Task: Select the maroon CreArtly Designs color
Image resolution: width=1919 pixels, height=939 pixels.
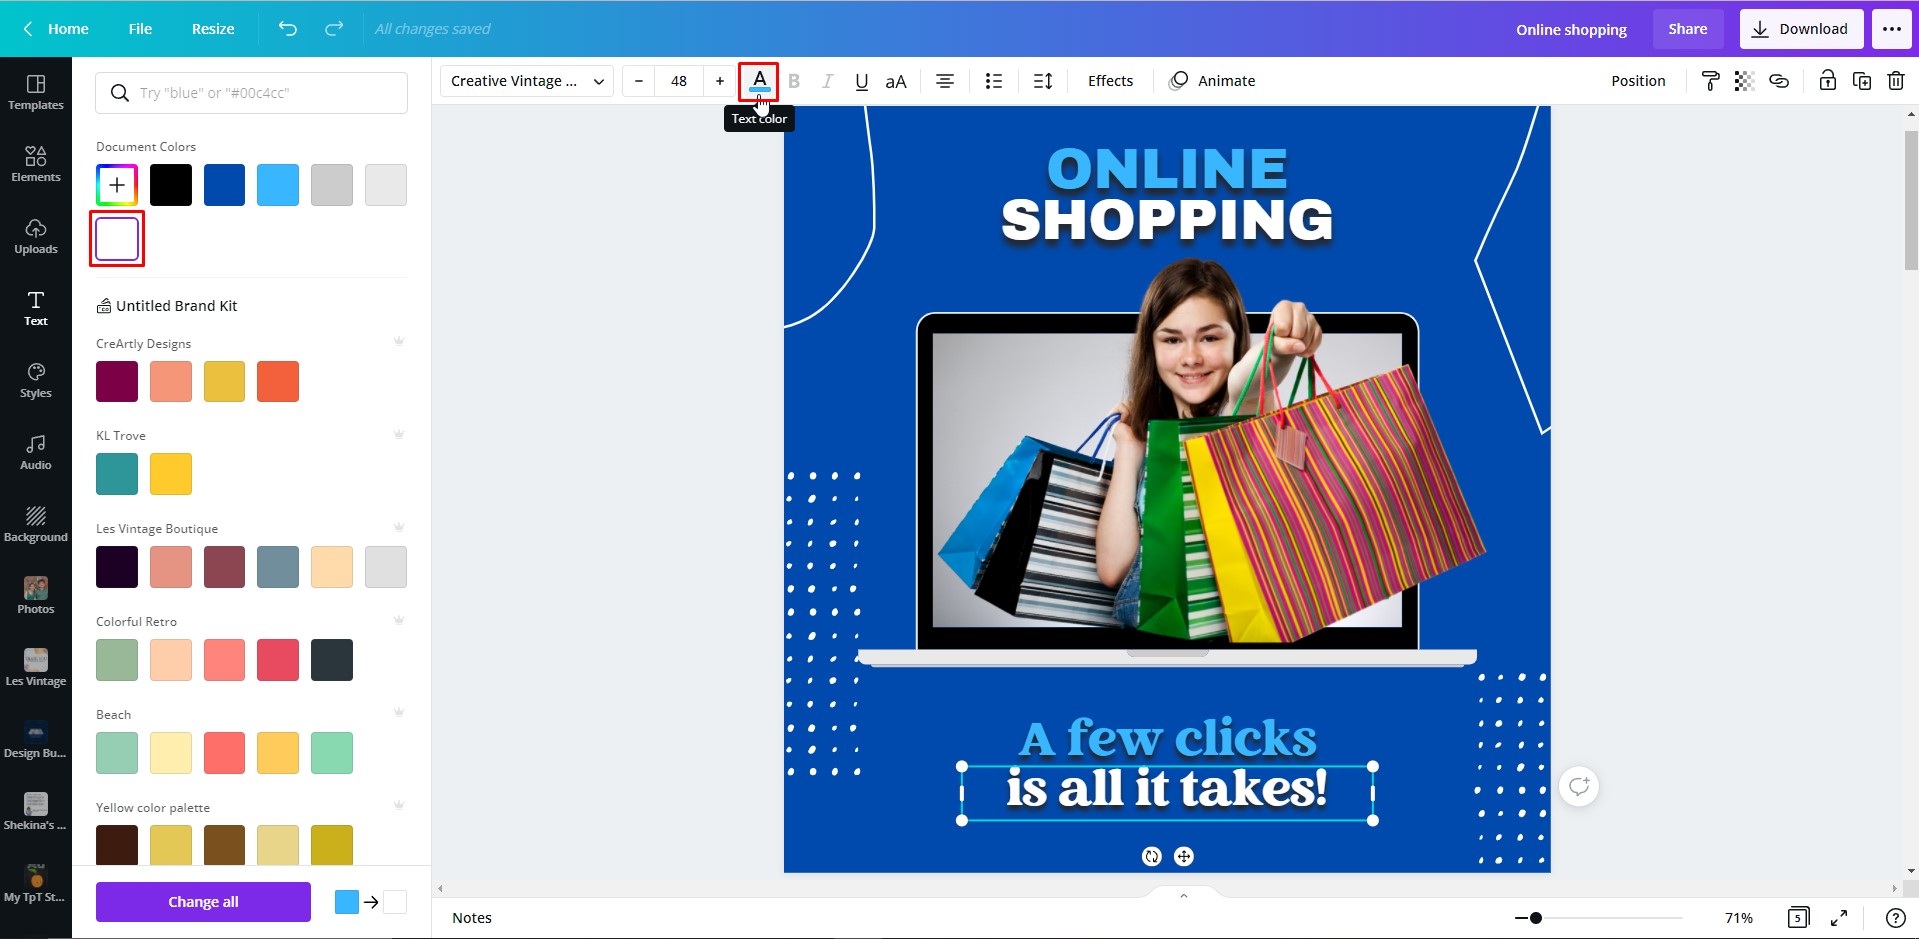Action: [117, 381]
